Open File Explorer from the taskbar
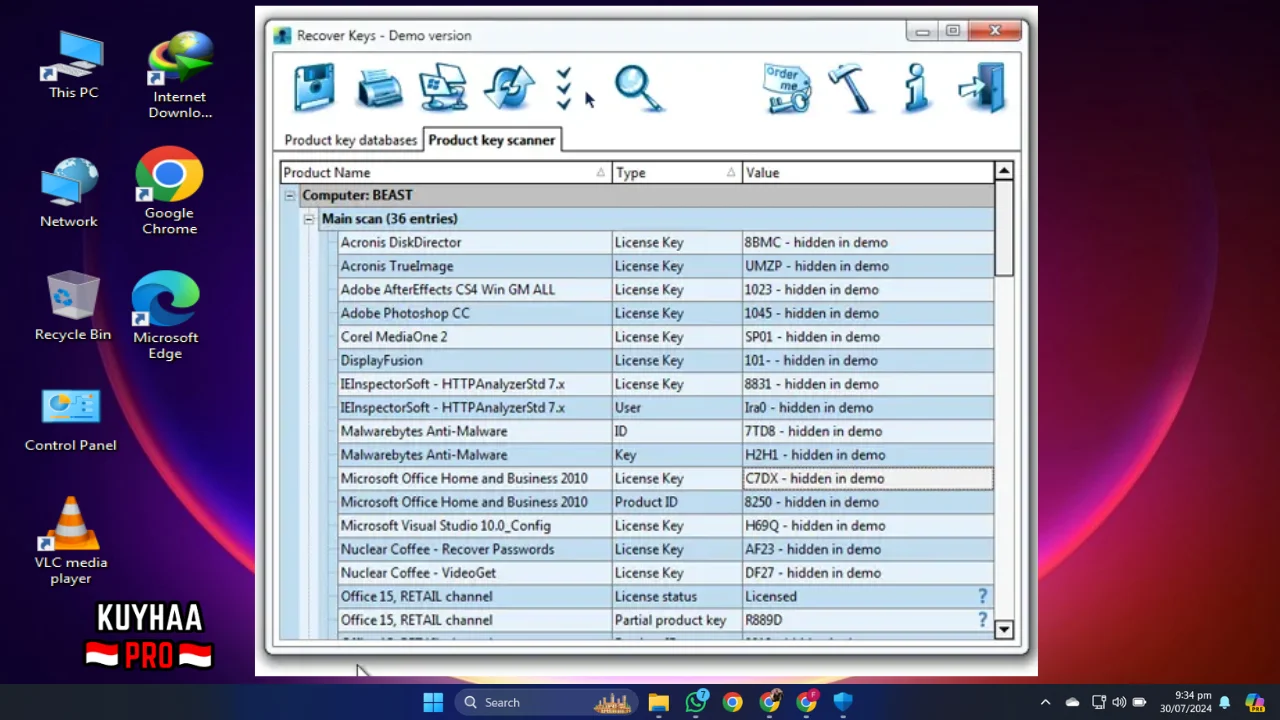This screenshot has width=1280, height=720. click(x=658, y=702)
